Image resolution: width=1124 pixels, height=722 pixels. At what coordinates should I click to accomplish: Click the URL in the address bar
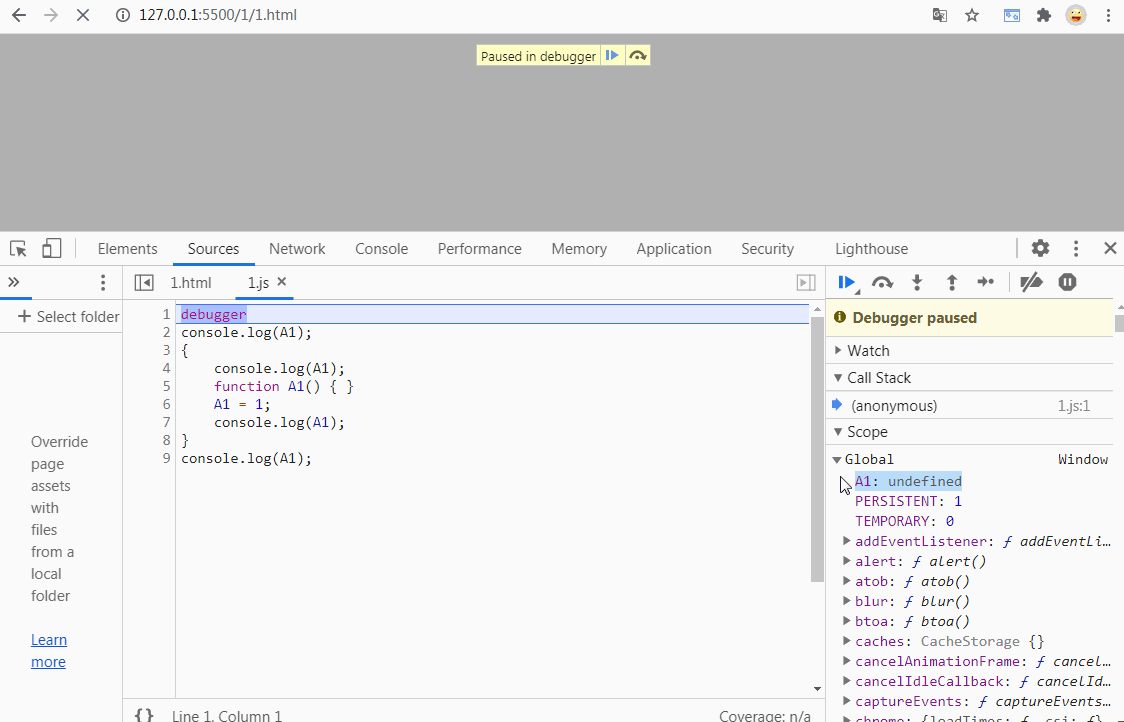click(217, 15)
